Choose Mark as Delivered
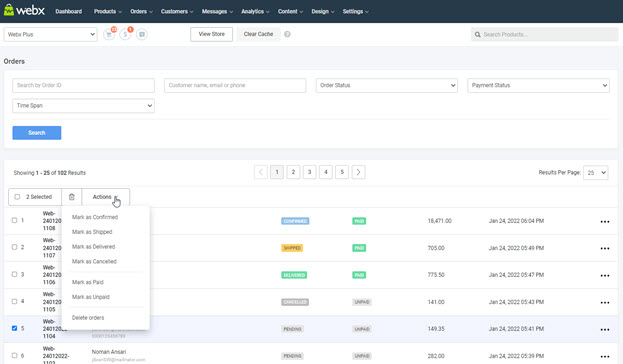This screenshot has width=623, height=364. 93,247
